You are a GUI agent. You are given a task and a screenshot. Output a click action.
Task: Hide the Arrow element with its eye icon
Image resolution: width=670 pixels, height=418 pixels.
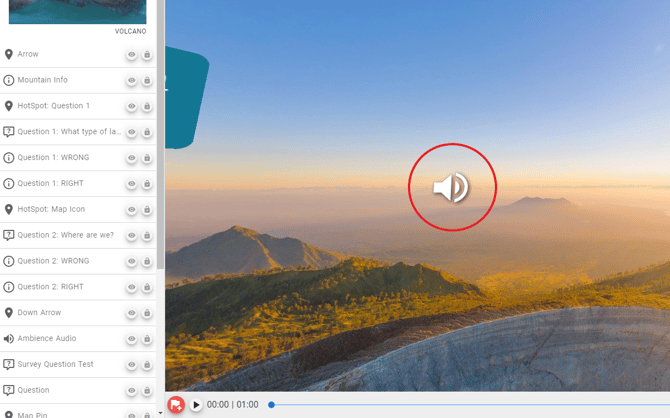[x=131, y=55]
